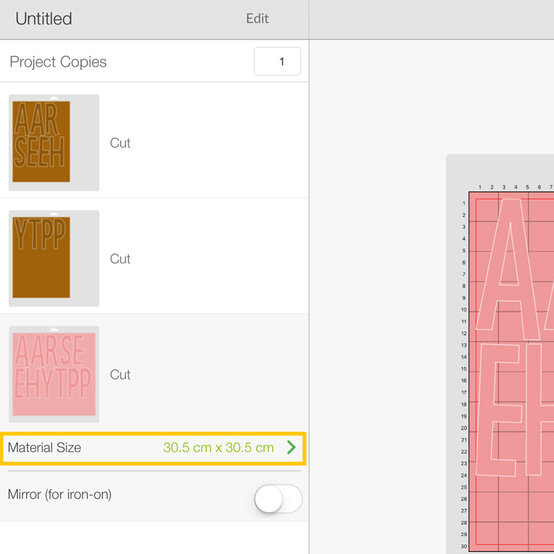Click the Cut label next to YTPP mat
The width and height of the screenshot is (554, 554).
tap(120, 259)
